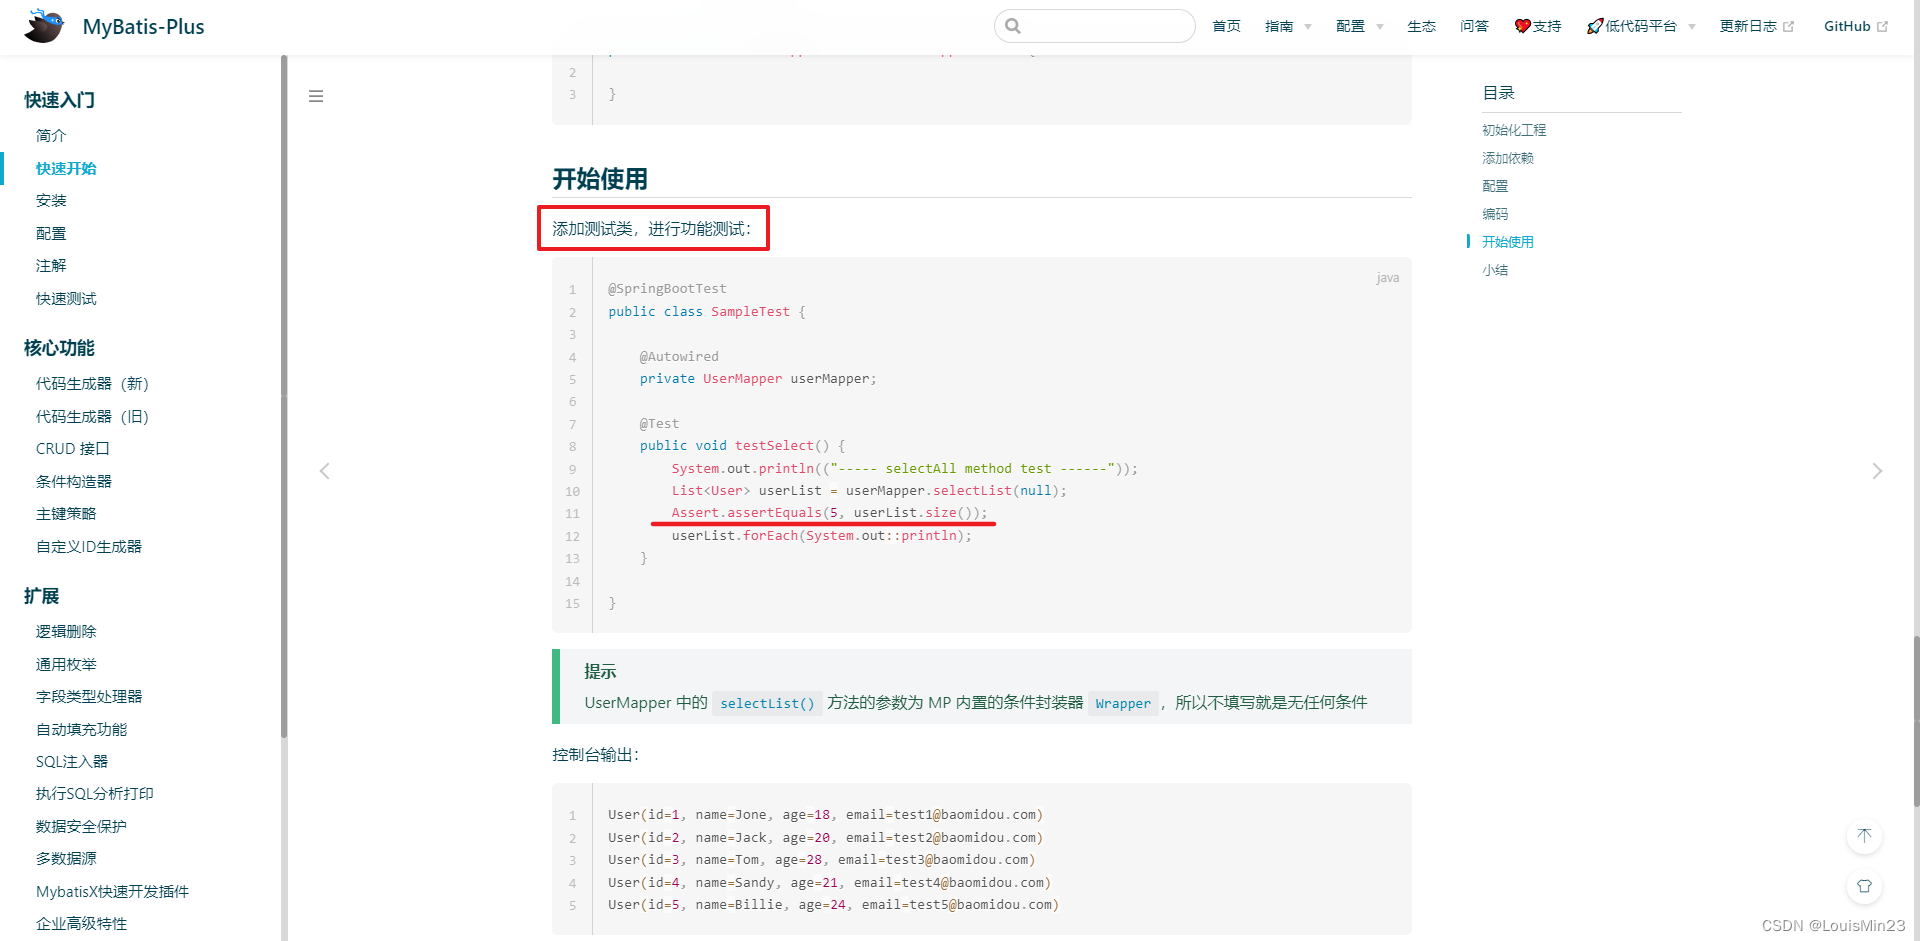Go to previous page arrow
This screenshot has width=1920, height=941.
tap(324, 471)
